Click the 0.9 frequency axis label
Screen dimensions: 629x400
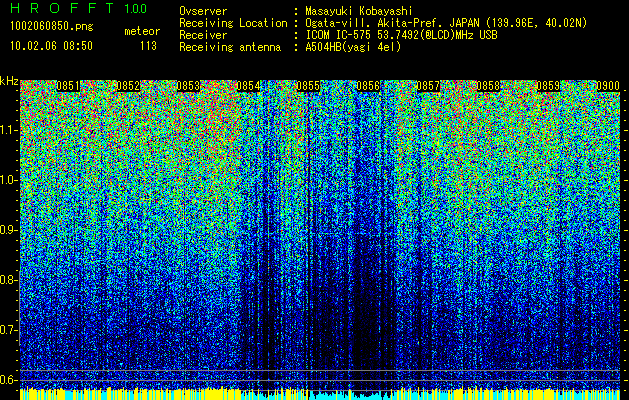point(8,230)
